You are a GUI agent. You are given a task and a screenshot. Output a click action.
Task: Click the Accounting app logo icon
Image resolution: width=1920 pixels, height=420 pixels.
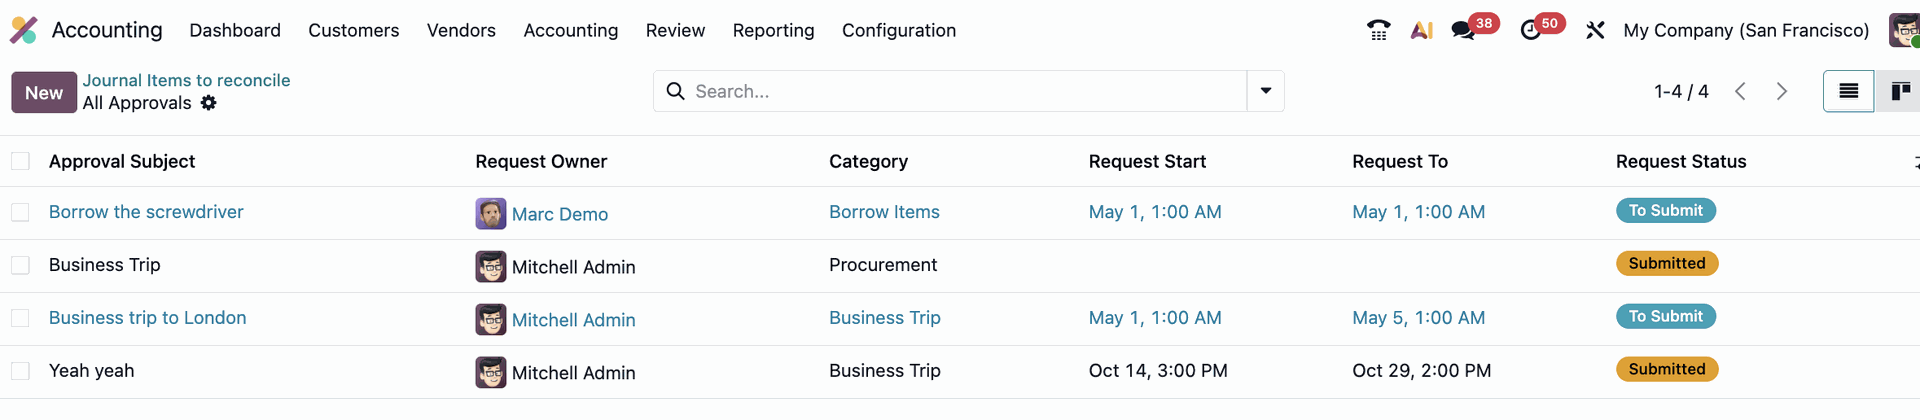pyautogui.click(x=23, y=30)
